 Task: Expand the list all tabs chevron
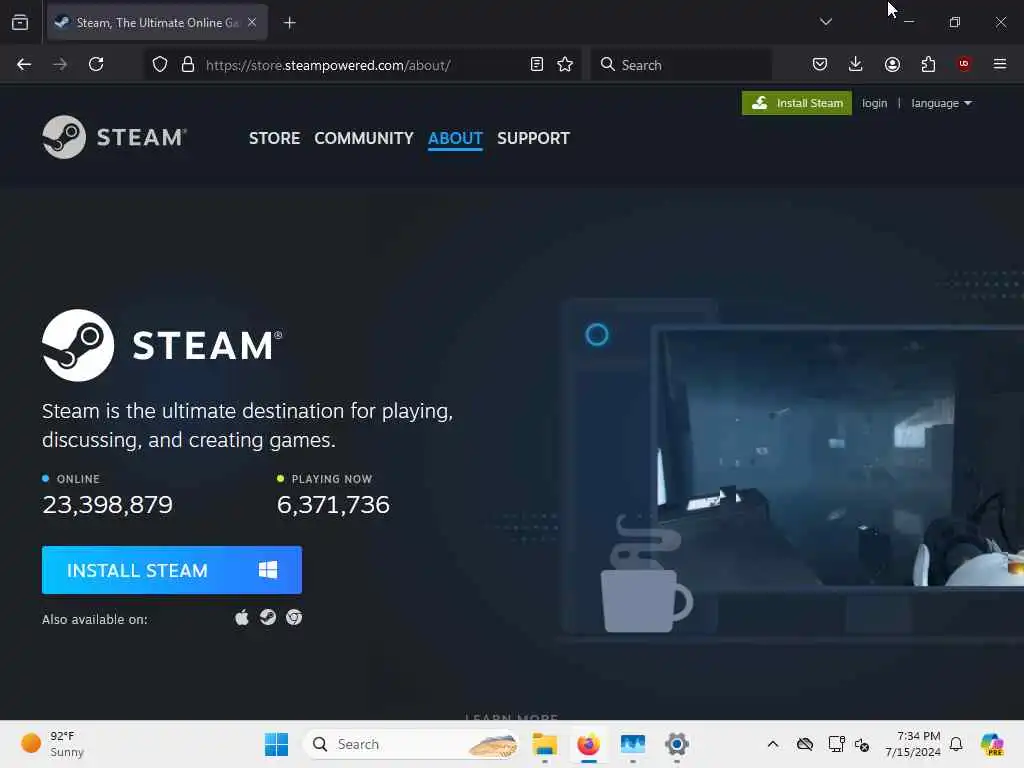click(825, 22)
